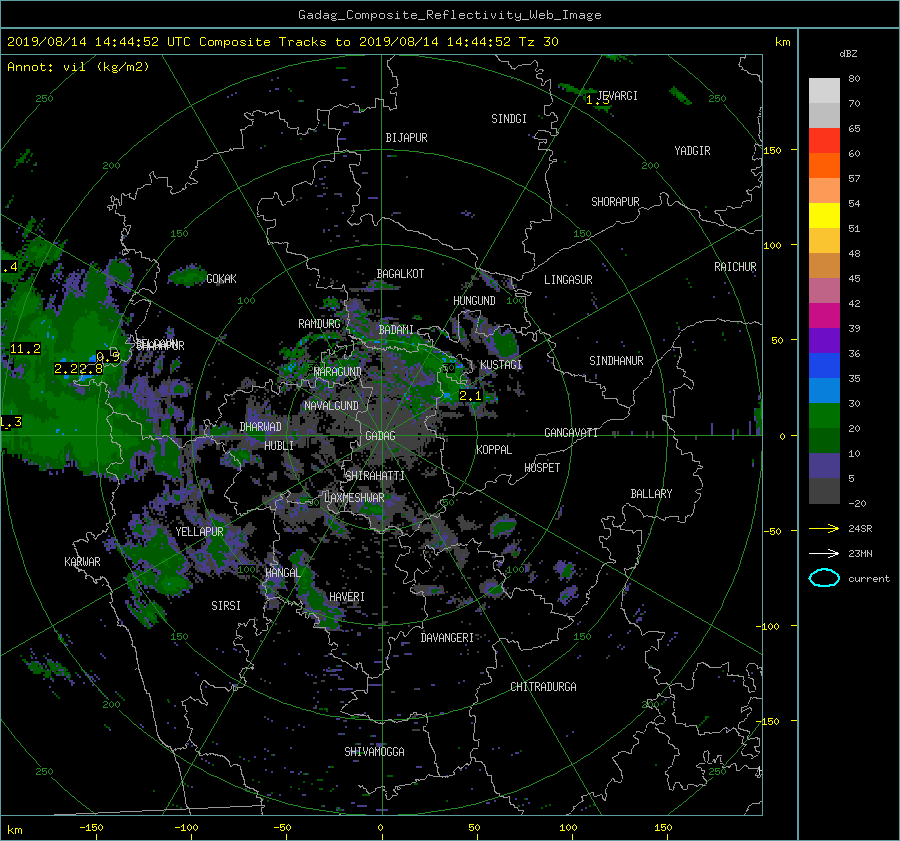Click the SIRSI town label
Image resolution: width=900 pixels, height=841 pixels.
[x=226, y=606]
